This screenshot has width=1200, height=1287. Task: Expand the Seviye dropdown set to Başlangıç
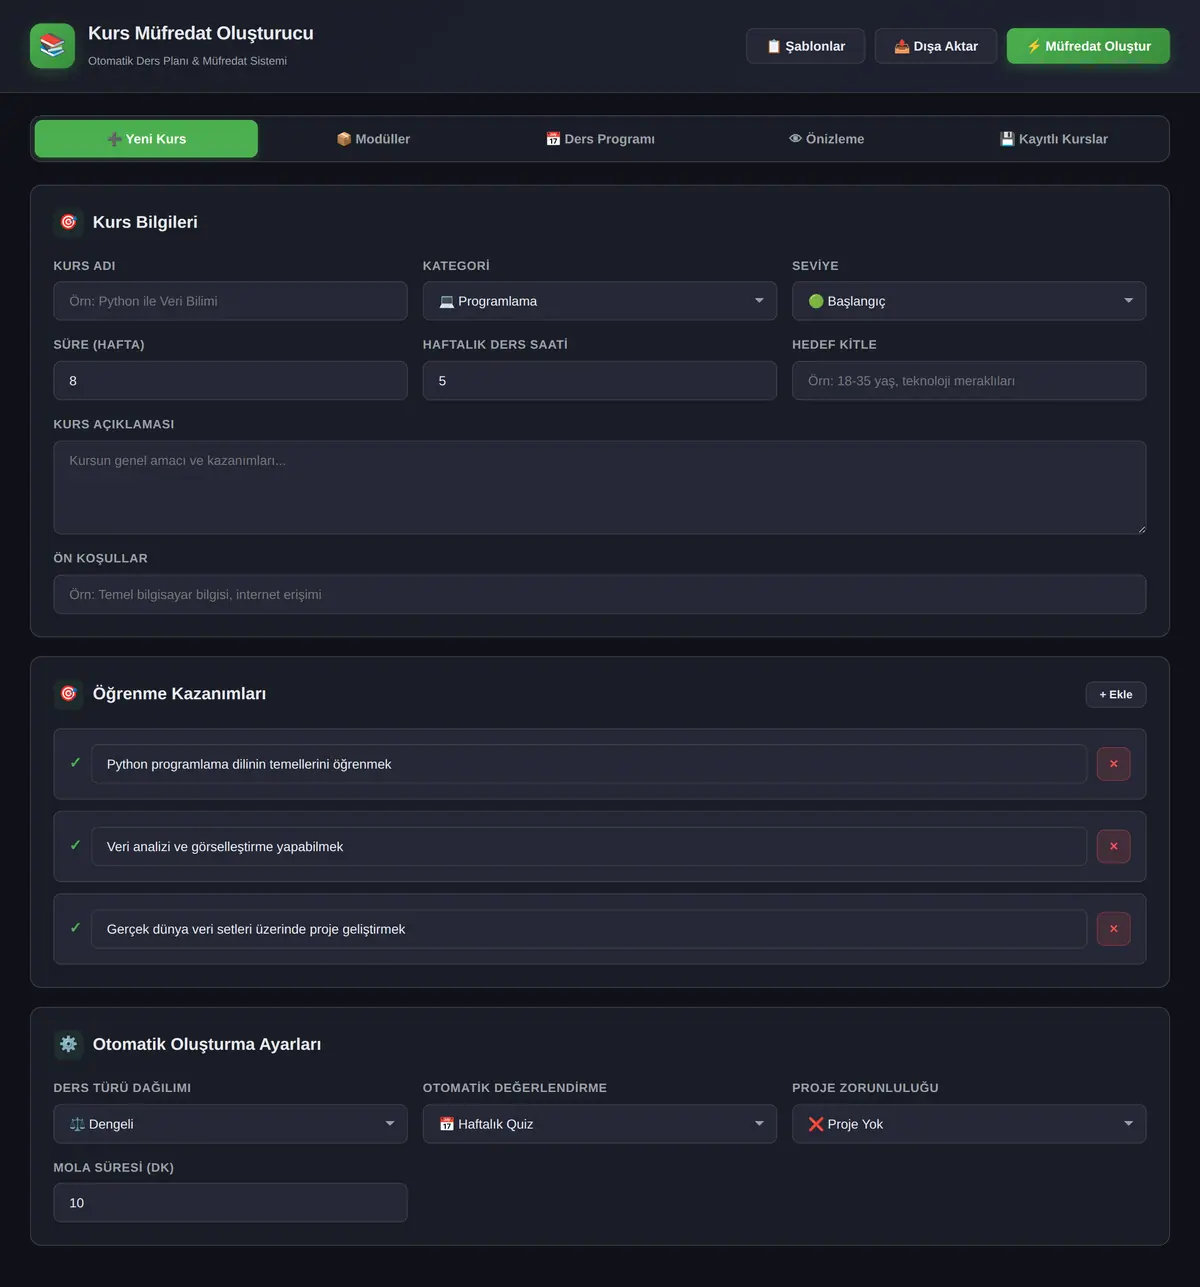[969, 301]
